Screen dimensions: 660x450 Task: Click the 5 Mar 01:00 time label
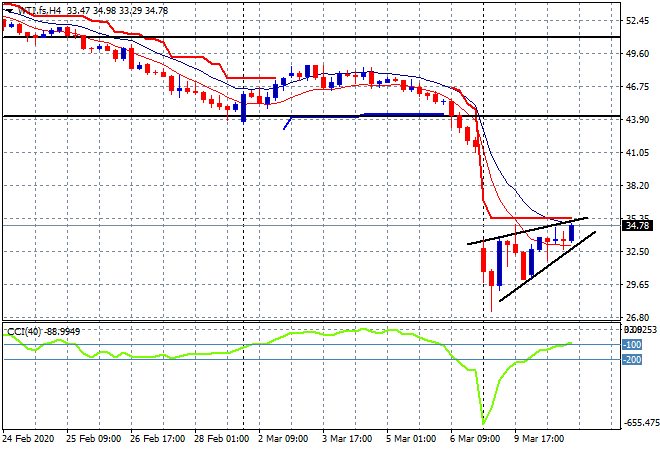(411, 439)
